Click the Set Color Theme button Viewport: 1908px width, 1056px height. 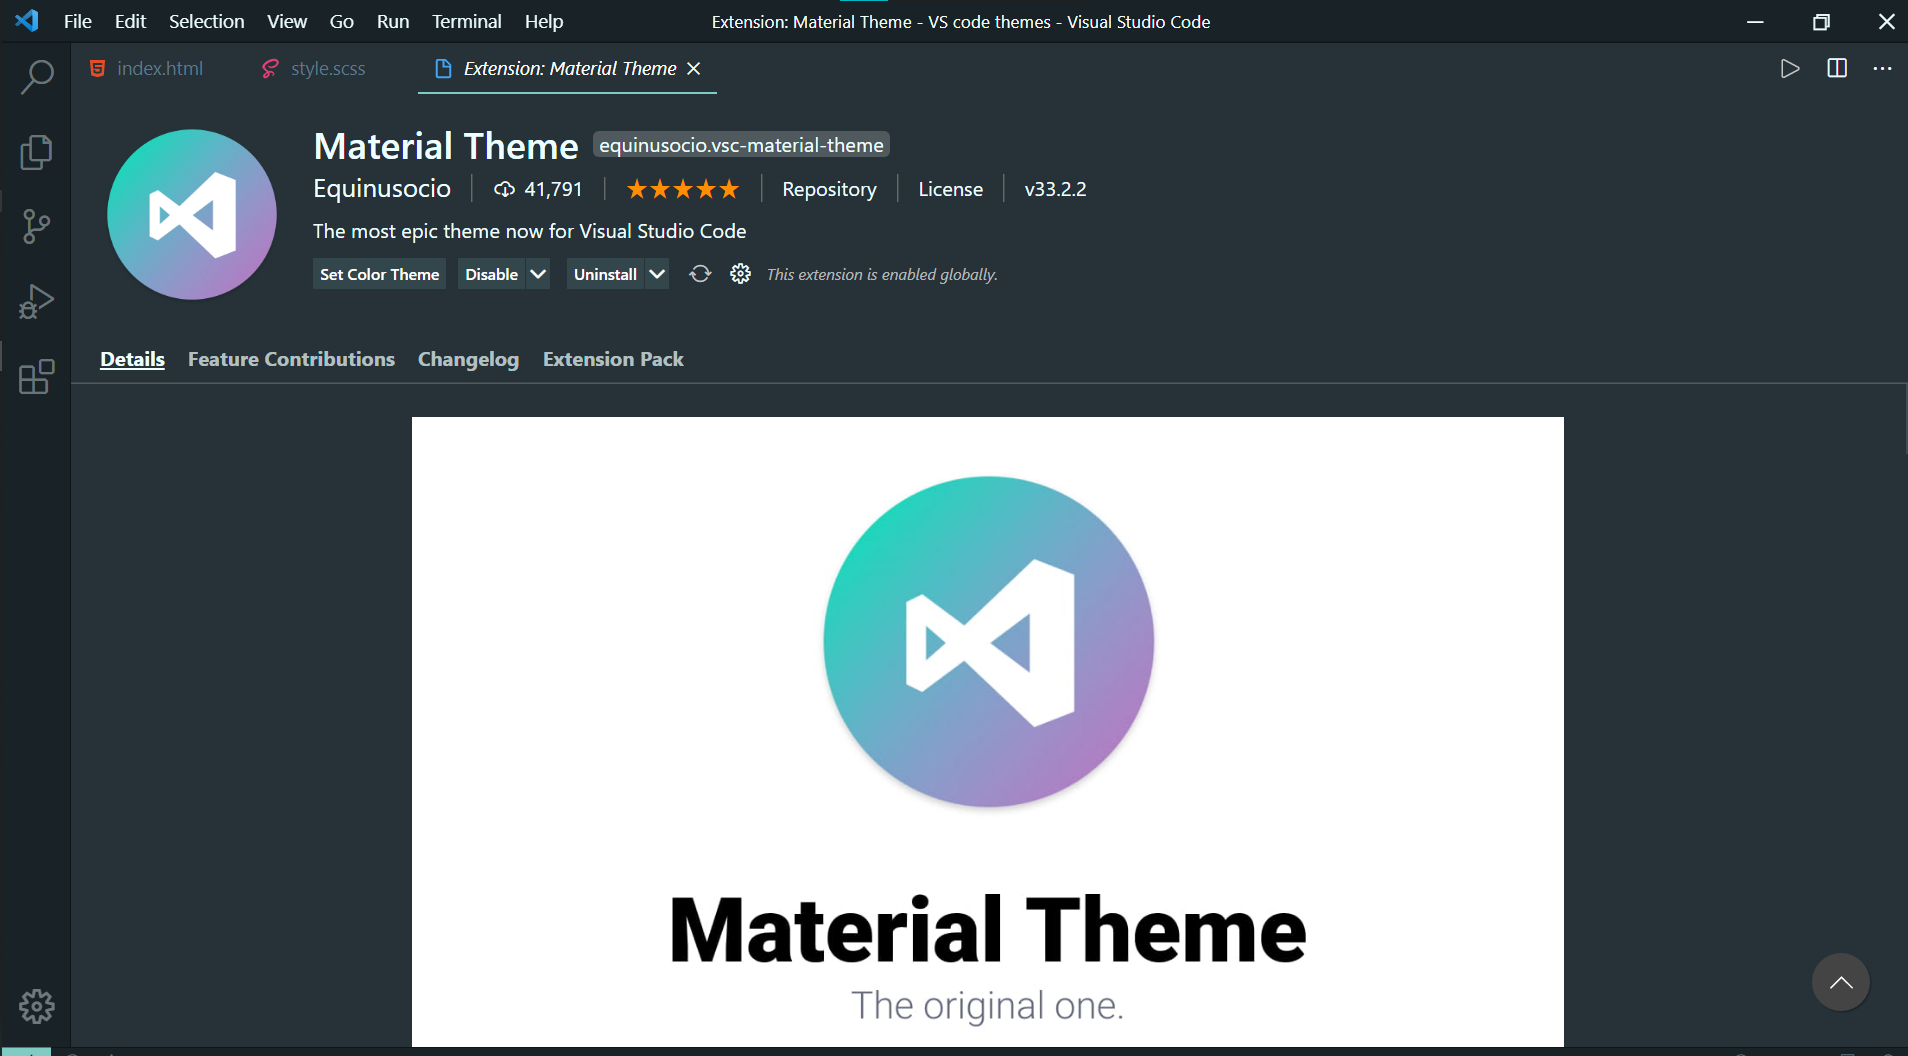pyautogui.click(x=378, y=273)
